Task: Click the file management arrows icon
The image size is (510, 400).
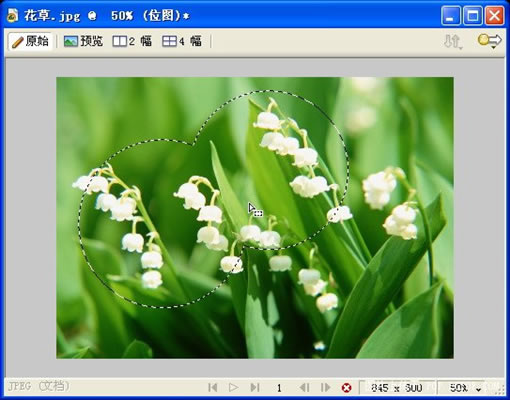Action: [x=453, y=42]
